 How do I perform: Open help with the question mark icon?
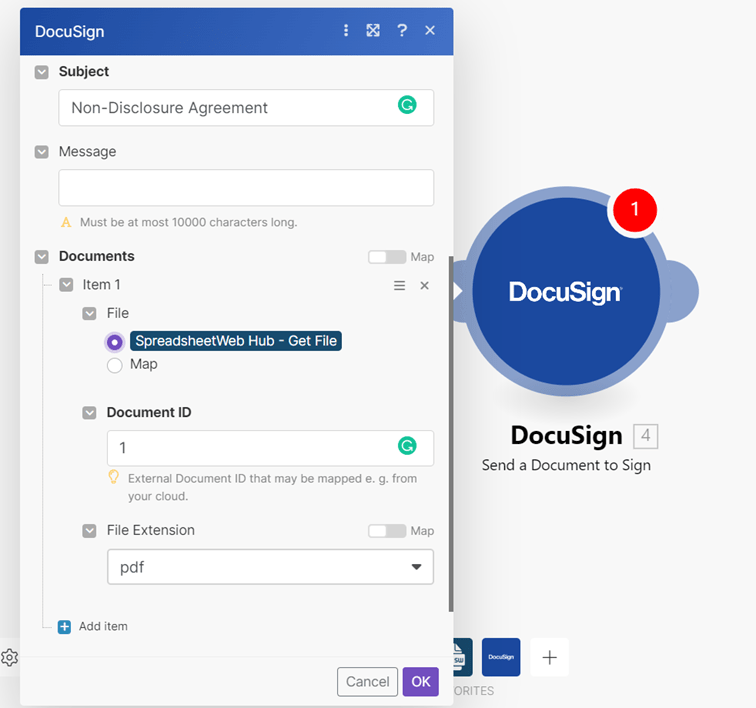point(402,31)
